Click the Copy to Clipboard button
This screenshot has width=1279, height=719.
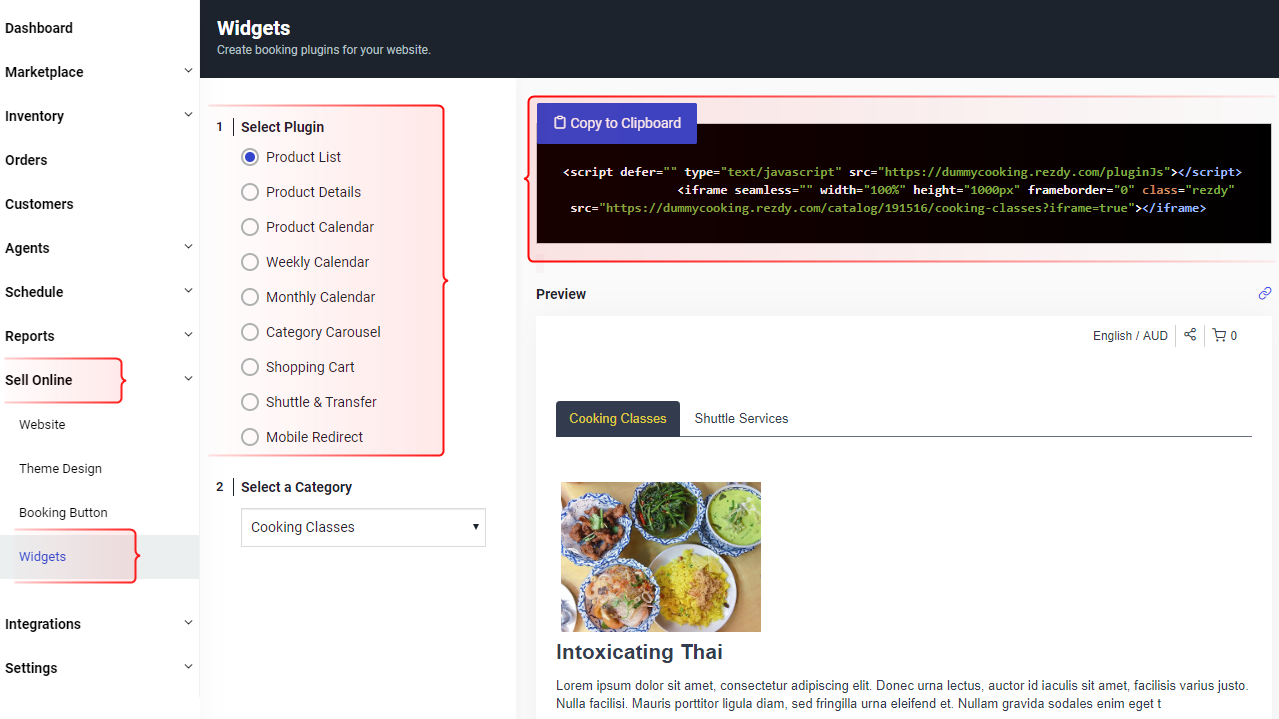click(617, 123)
